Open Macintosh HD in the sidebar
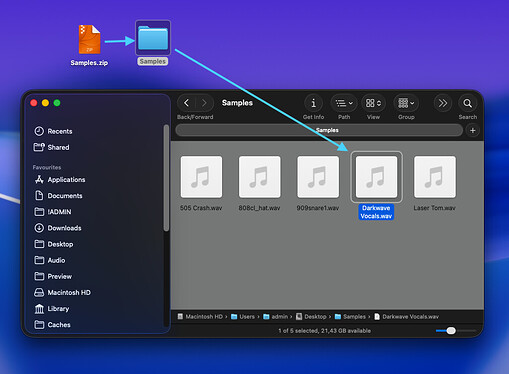The width and height of the screenshot is (509, 374). point(62,293)
